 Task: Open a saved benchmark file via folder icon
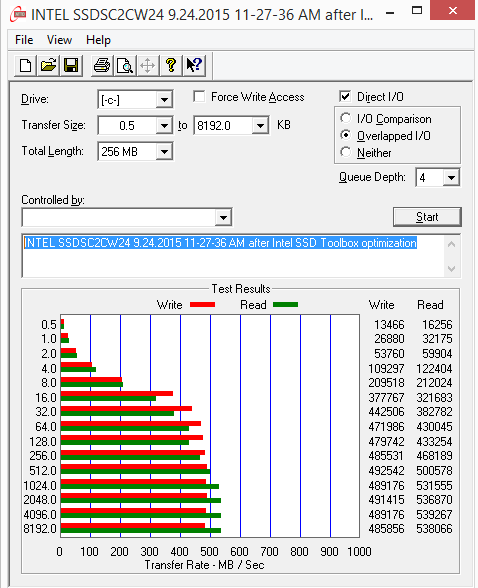tap(48, 66)
